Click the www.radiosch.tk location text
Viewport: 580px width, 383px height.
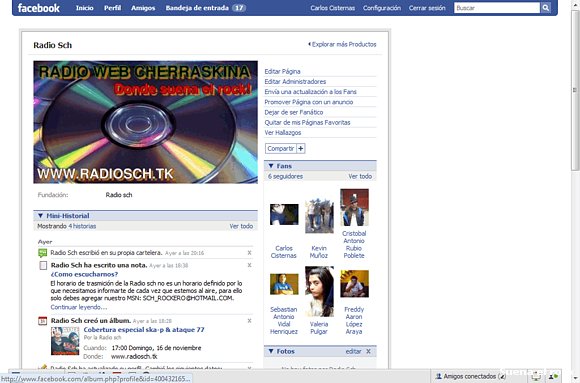point(134,356)
